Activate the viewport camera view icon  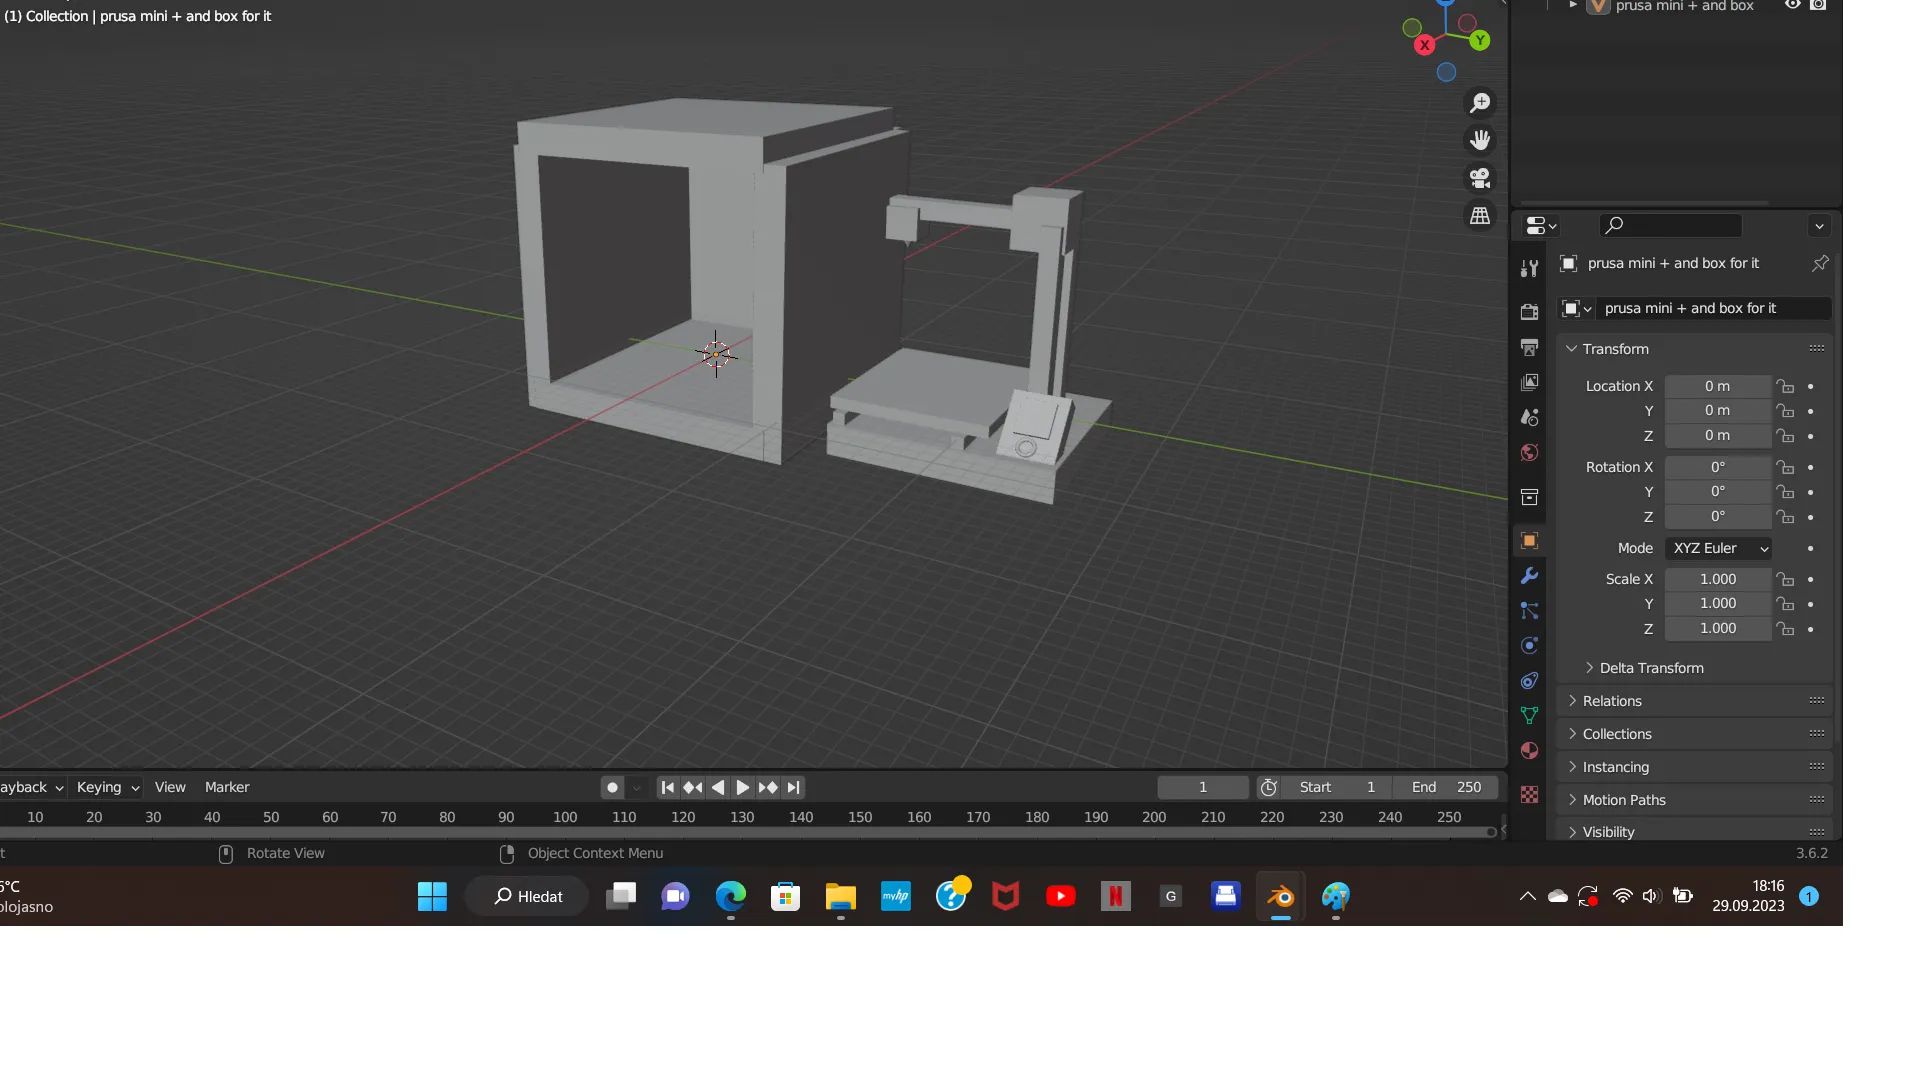(x=1479, y=178)
